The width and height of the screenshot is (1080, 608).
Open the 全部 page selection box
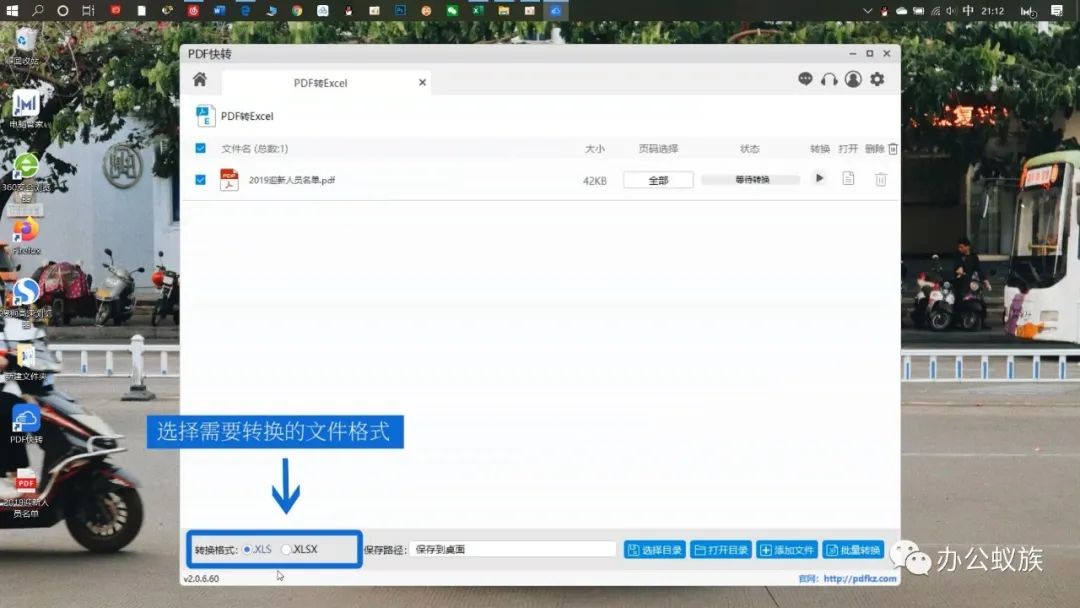pos(658,180)
